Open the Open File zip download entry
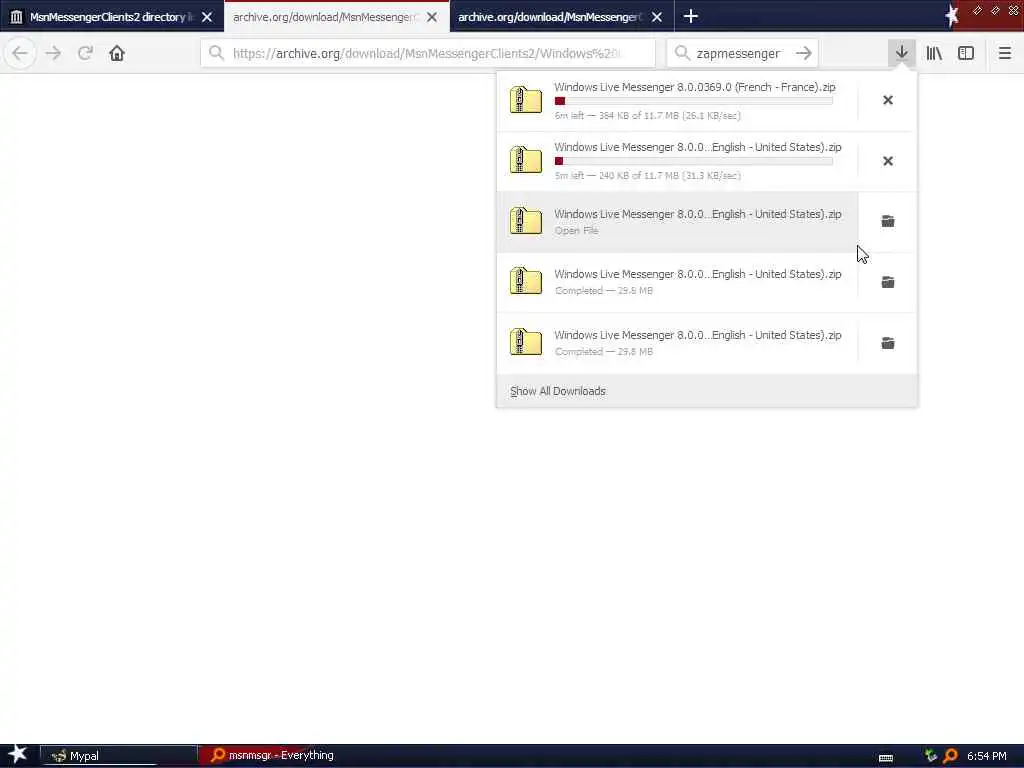1024x768 pixels. [677, 221]
